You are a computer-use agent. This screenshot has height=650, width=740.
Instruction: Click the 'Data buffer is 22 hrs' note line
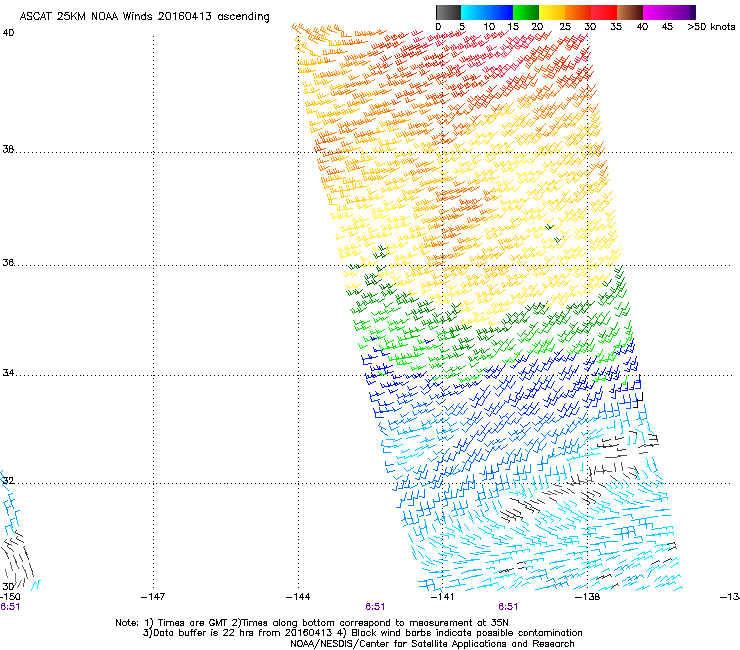click(x=362, y=633)
